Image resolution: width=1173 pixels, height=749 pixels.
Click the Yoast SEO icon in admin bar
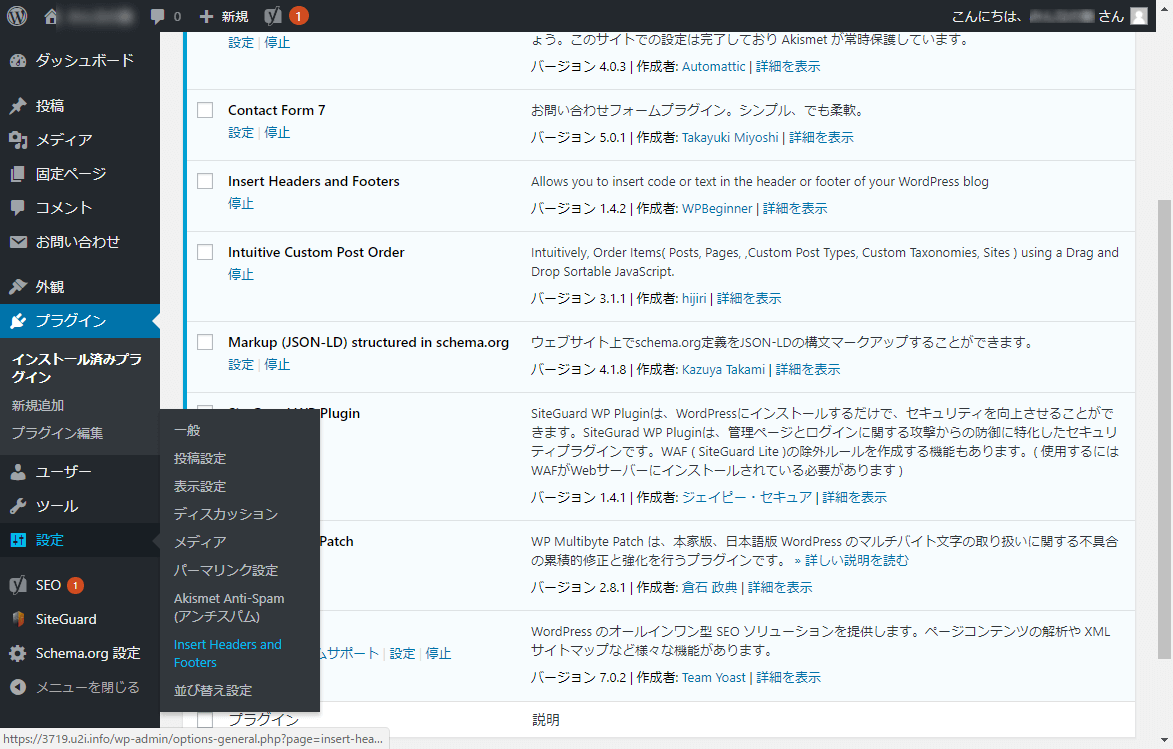[x=274, y=16]
